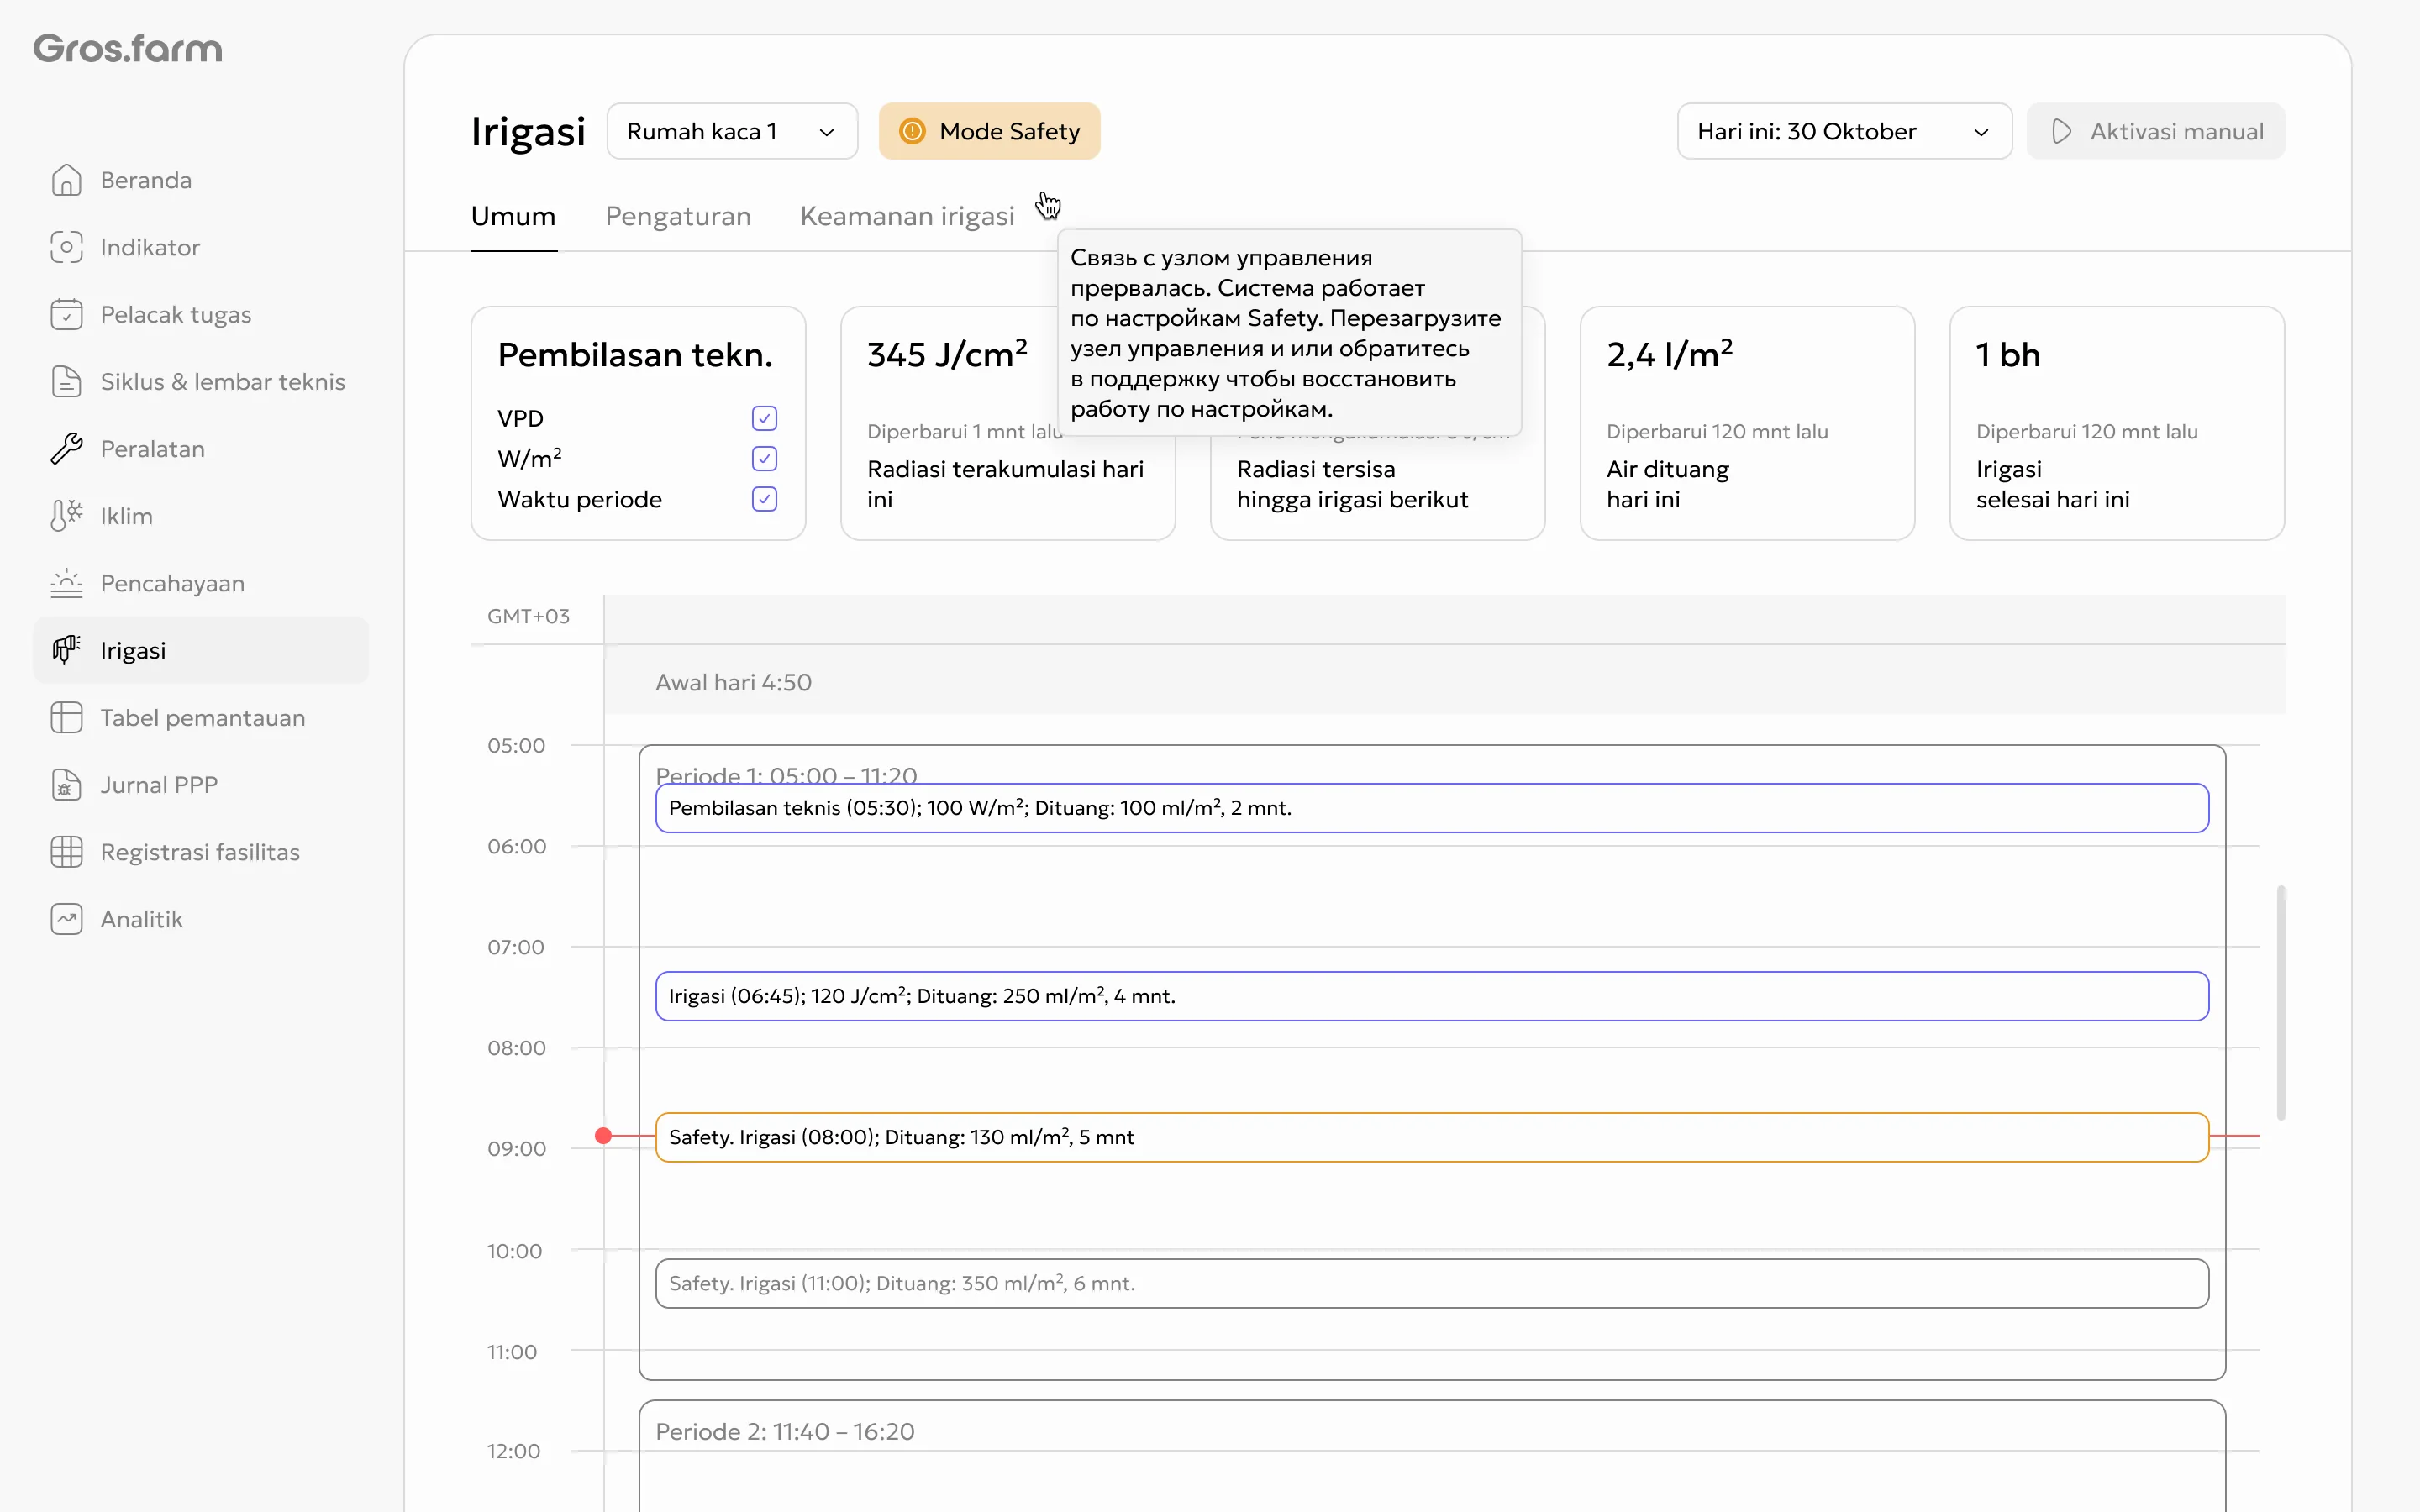
Task: Click the Gros.farm logo
Action: coord(128,48)
